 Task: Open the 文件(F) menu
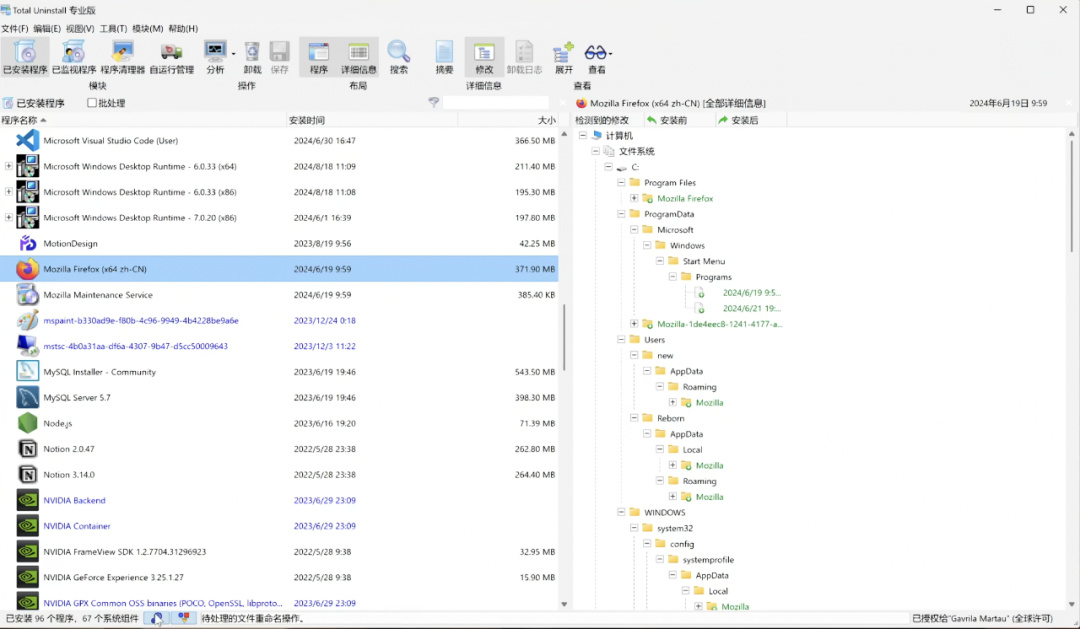[x=14, y=28]
